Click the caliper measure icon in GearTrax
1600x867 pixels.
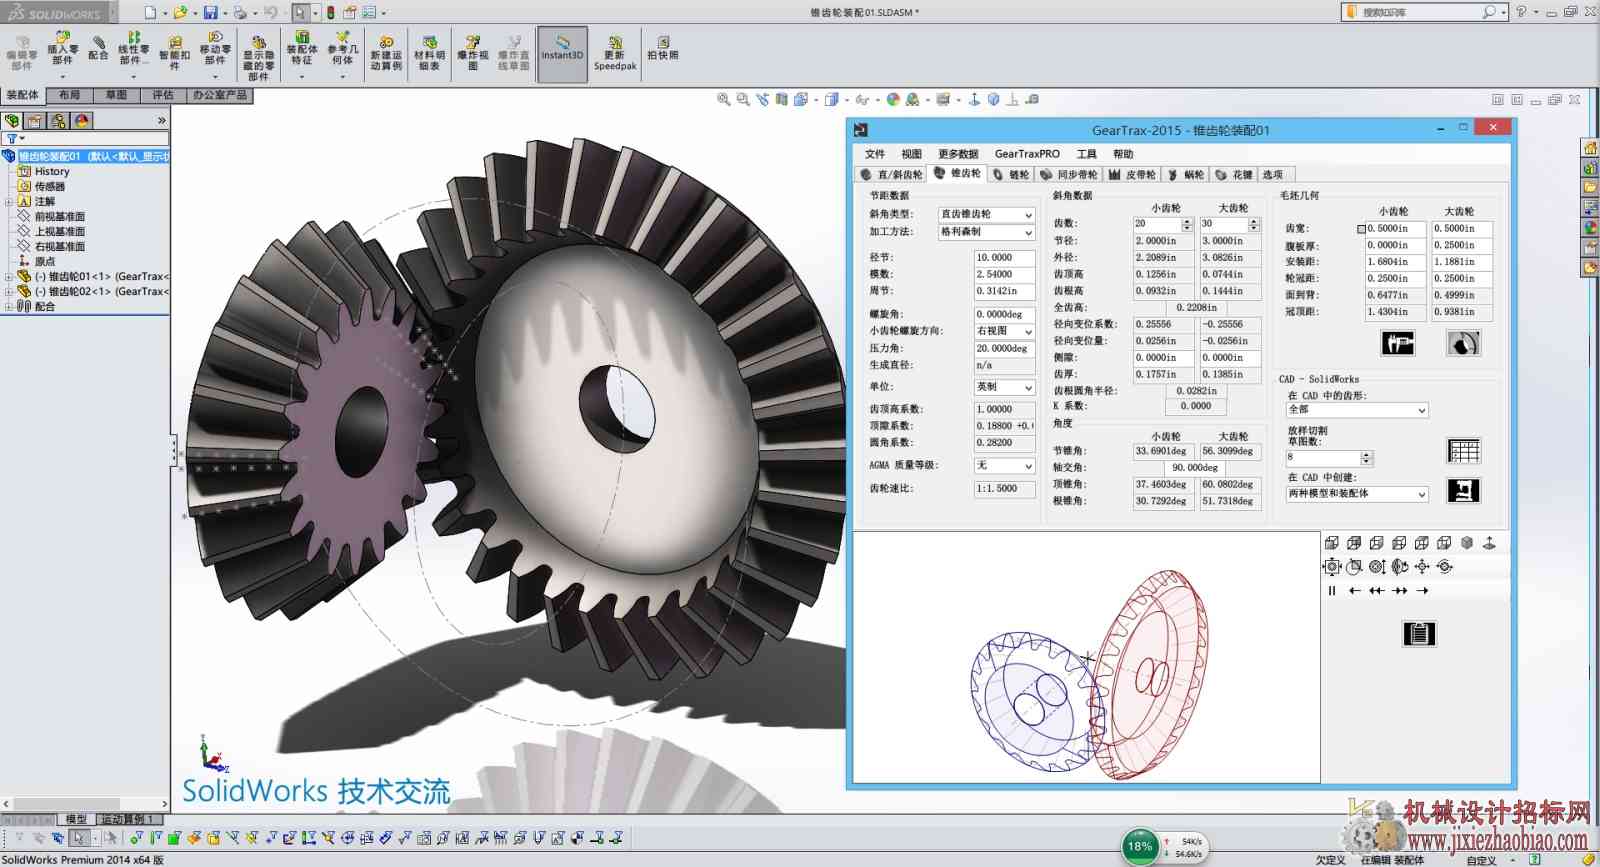(x=1398, y=344)
